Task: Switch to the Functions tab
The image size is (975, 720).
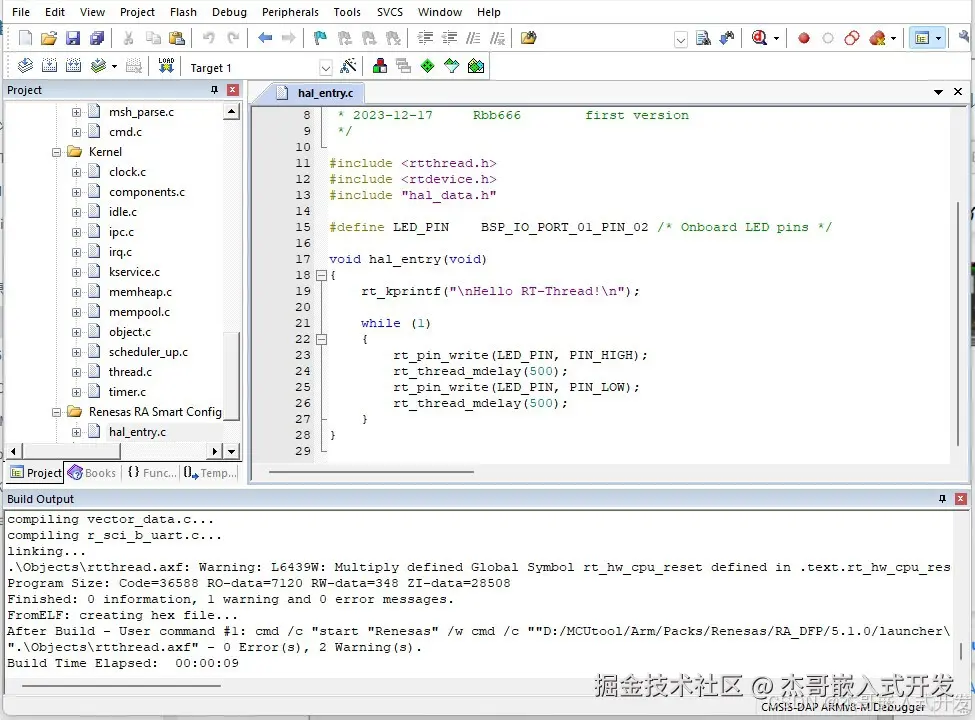Action: coord(152,473)
